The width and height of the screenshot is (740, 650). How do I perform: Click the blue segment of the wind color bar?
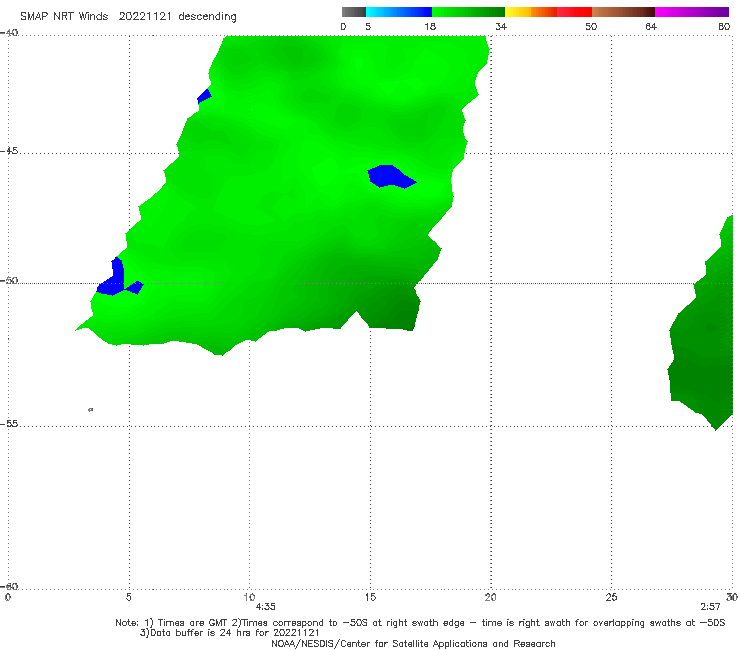[x=399, y=12]
